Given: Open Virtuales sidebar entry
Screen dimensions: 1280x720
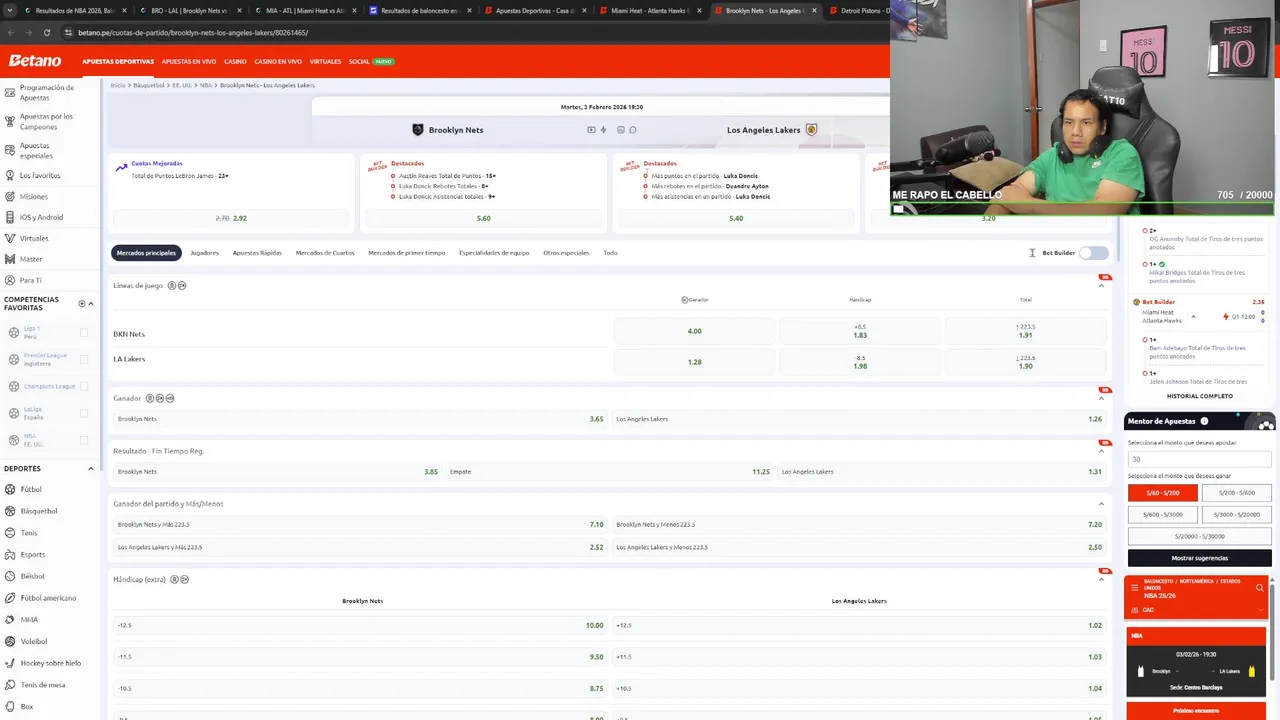Looking at the screenshot, I should [34, 238].
